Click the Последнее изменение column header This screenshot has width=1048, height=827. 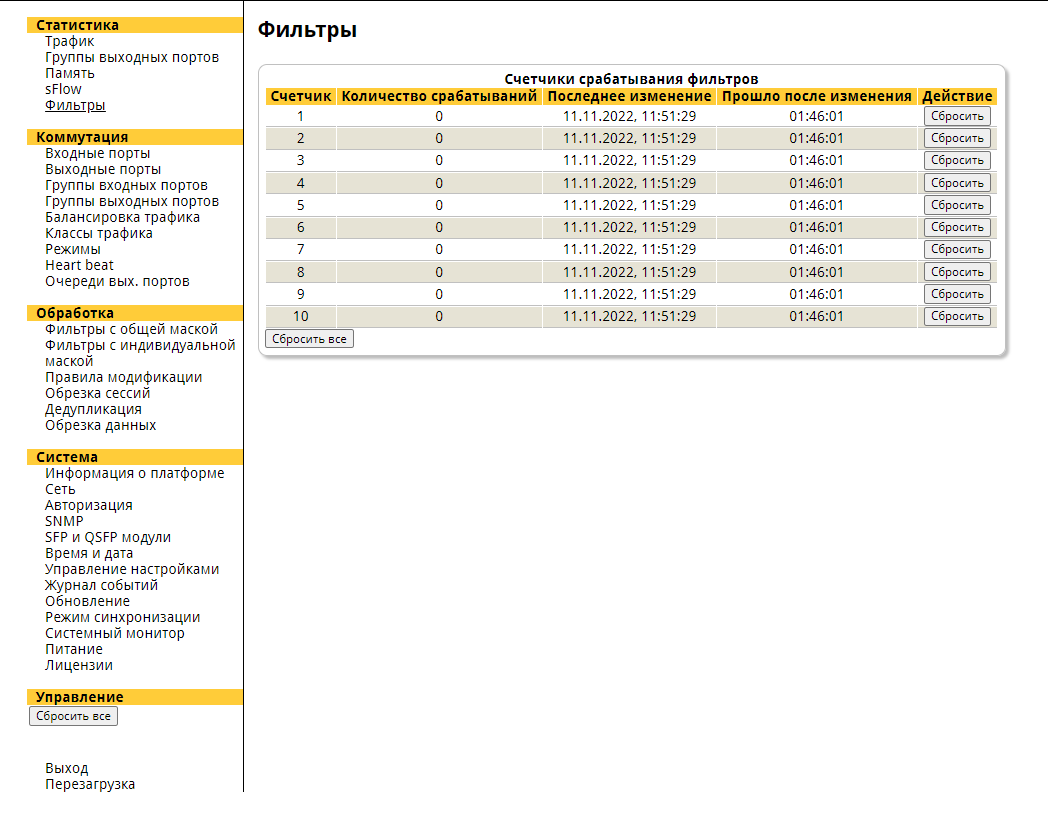click(629, 96)
